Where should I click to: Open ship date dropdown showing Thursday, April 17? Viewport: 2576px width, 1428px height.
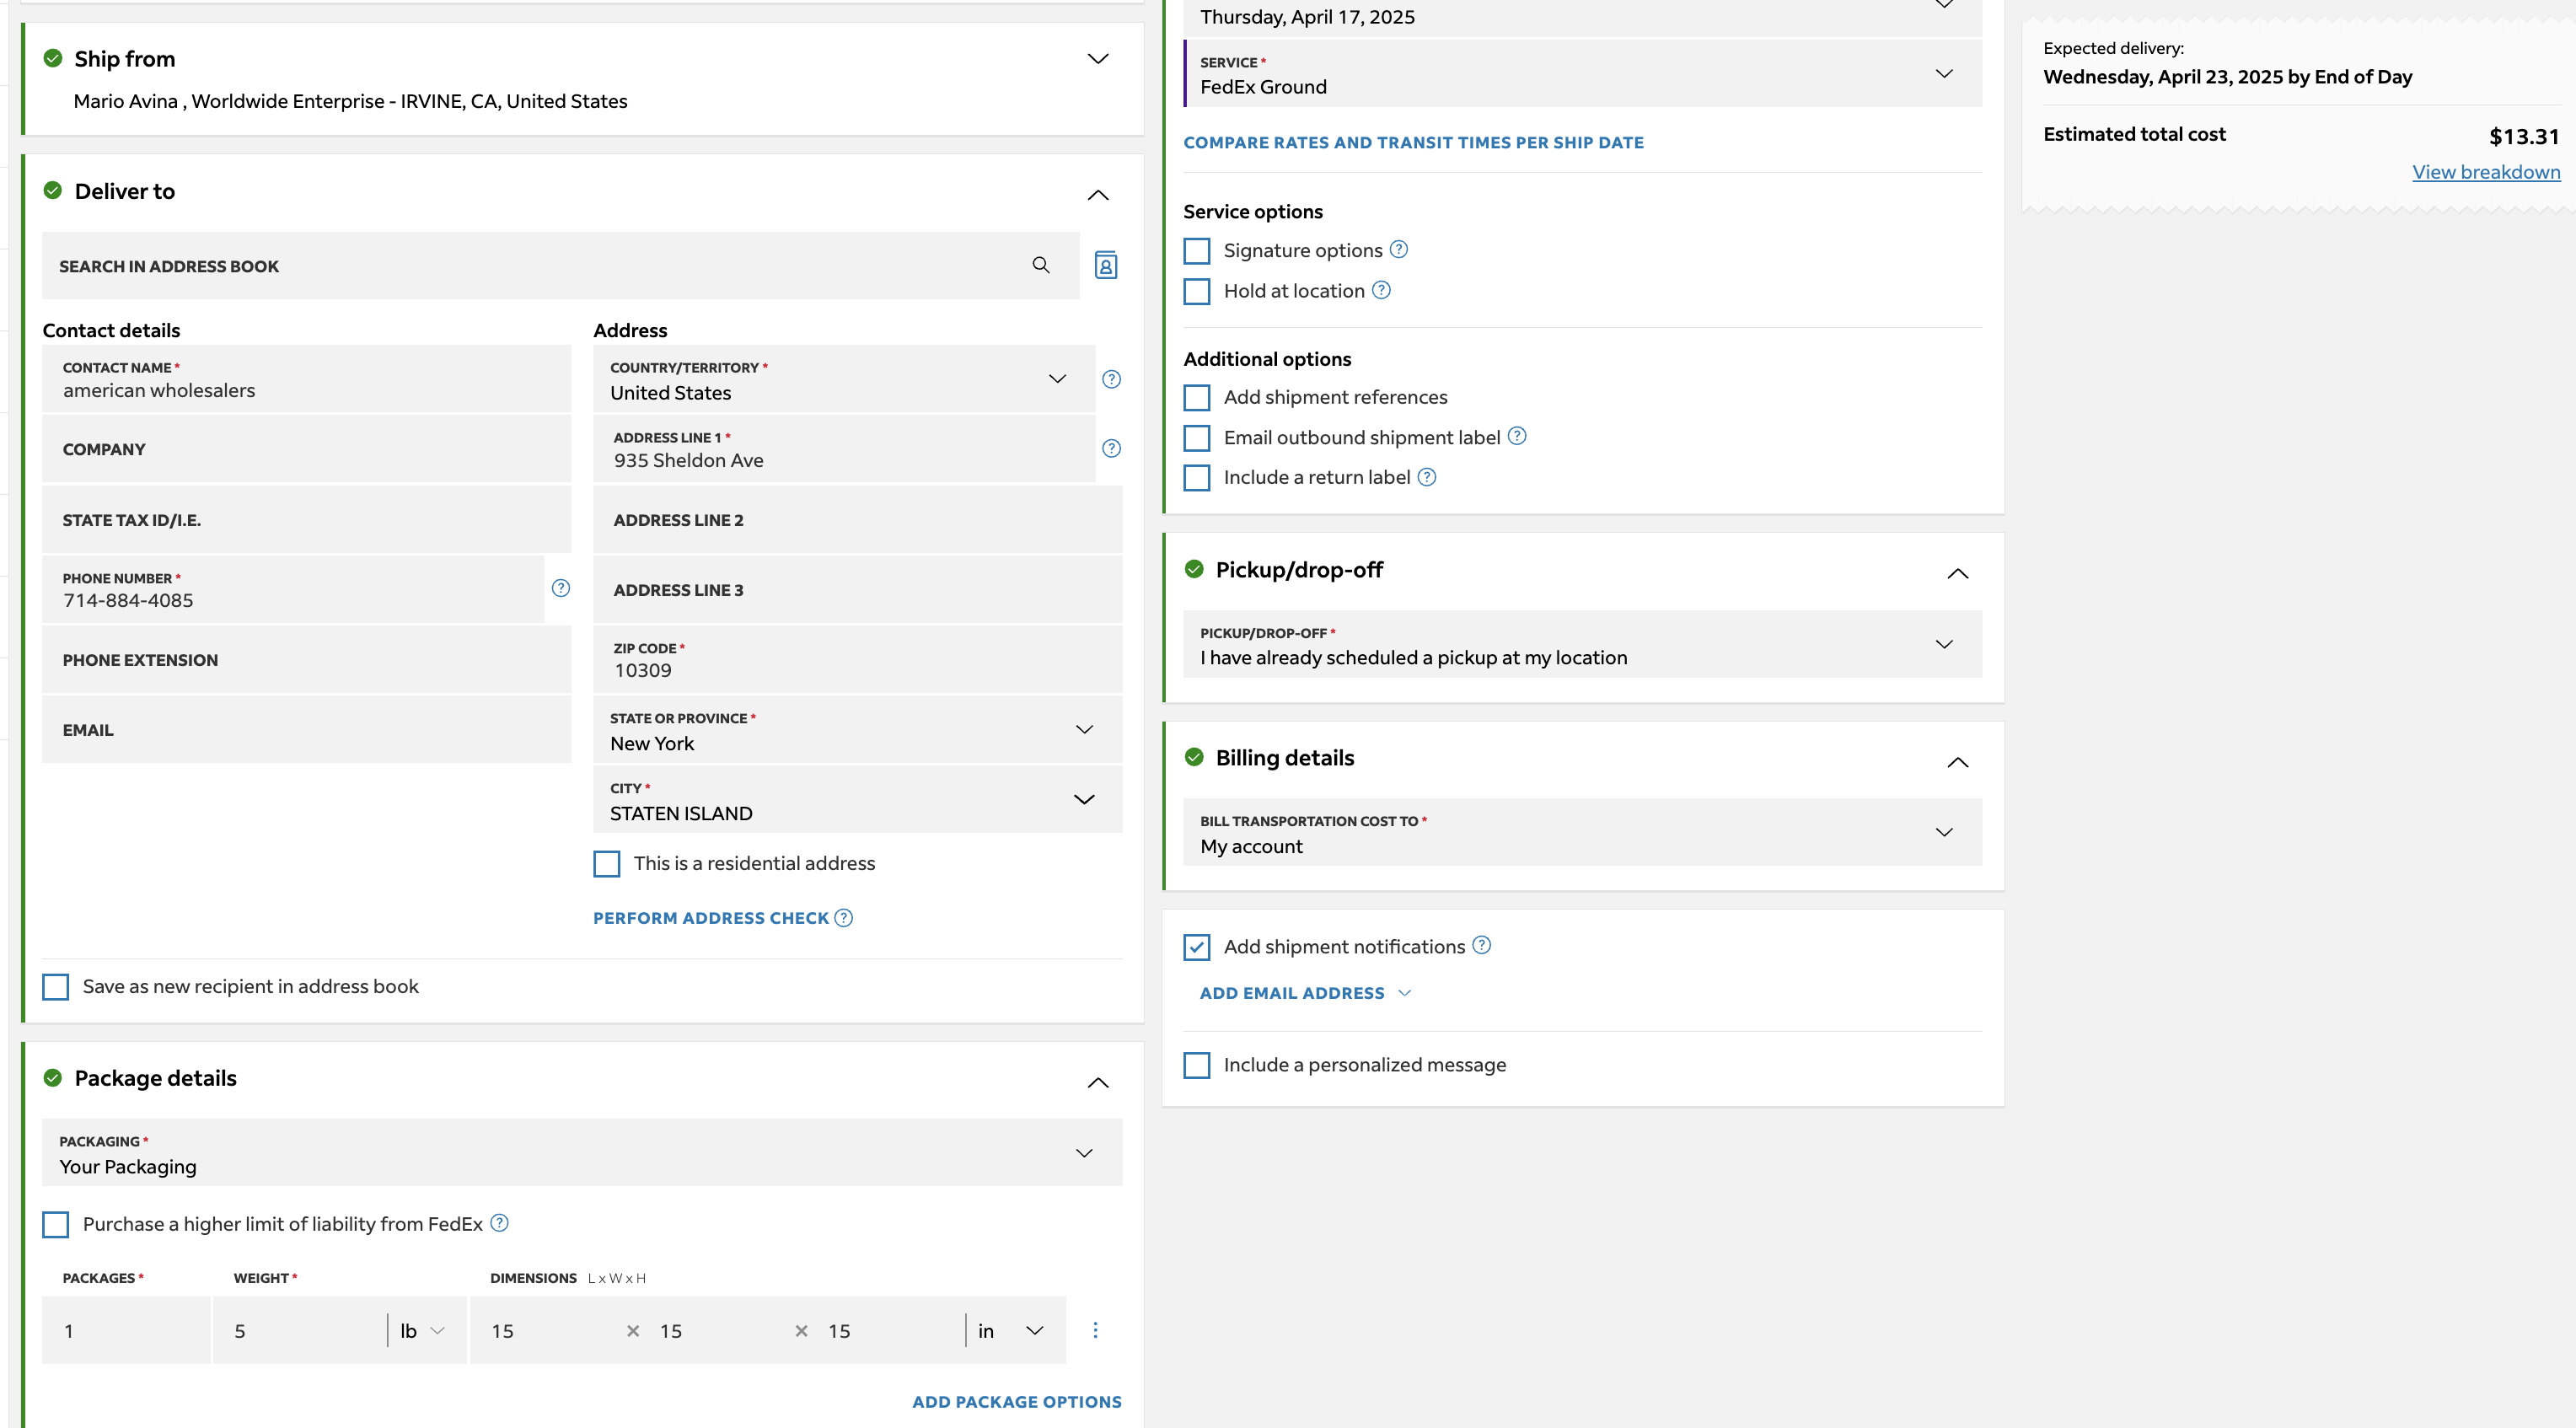coord(1583,17)
